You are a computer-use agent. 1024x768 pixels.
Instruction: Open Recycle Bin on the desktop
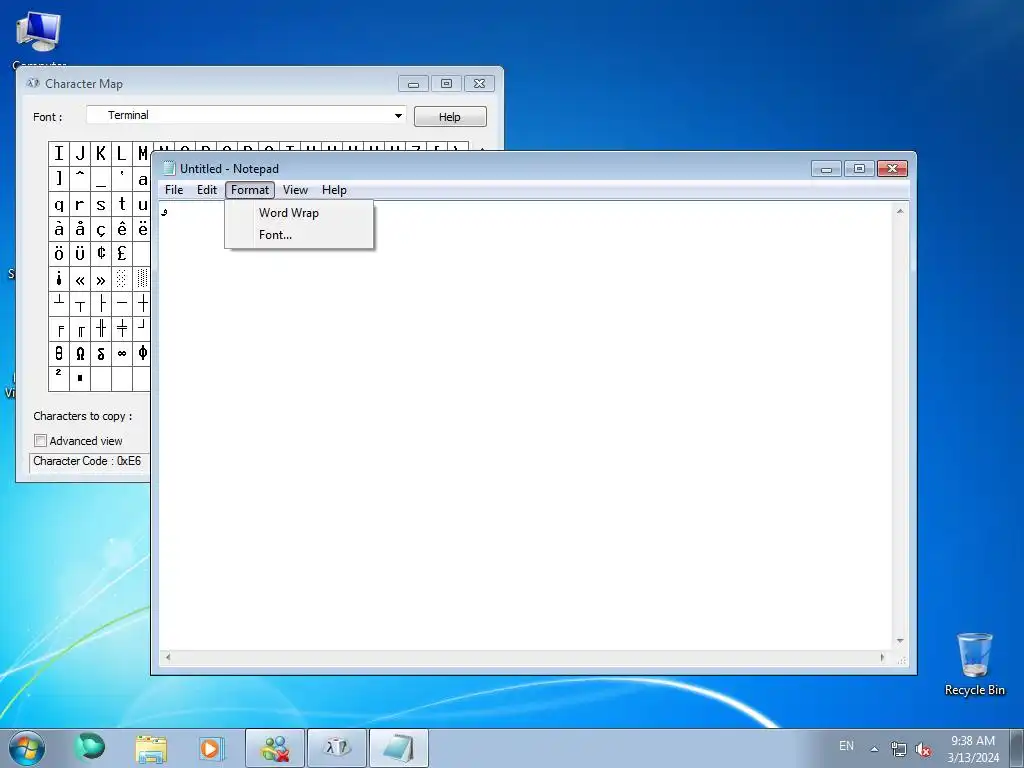(x=974, y=664)
